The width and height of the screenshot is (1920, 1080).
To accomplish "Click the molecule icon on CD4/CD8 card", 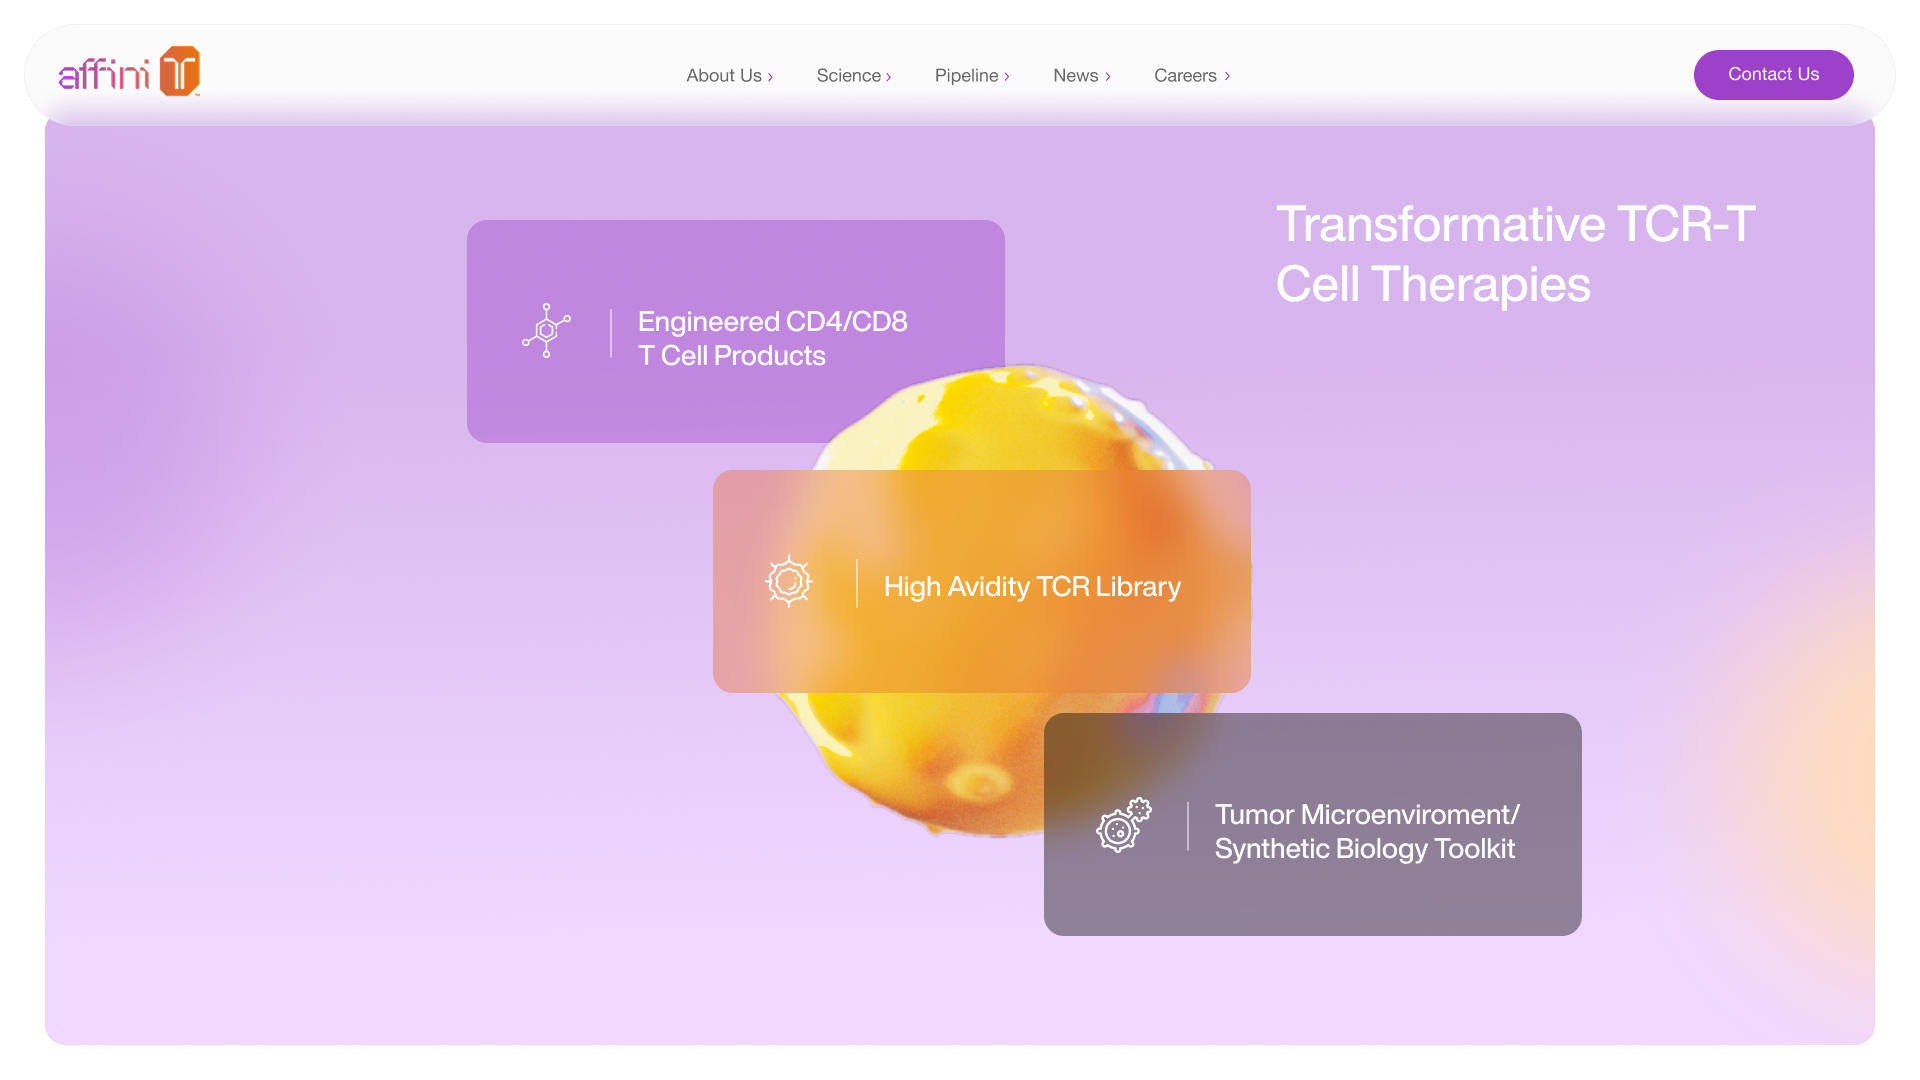I will [x=546, y=331].
